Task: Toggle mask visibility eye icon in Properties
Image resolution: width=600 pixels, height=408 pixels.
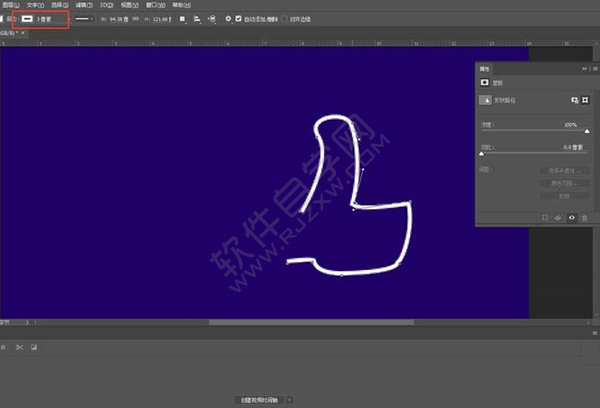Action: pyautogui.click(x=571, y=216)
